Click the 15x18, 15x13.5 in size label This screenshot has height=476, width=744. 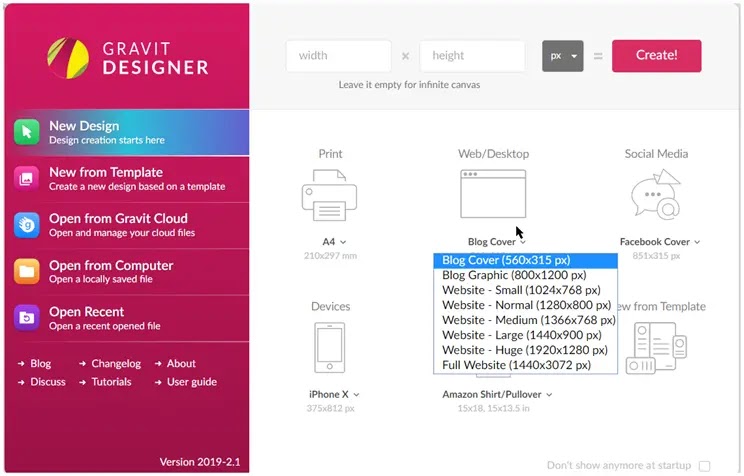[x=493, y=408]
